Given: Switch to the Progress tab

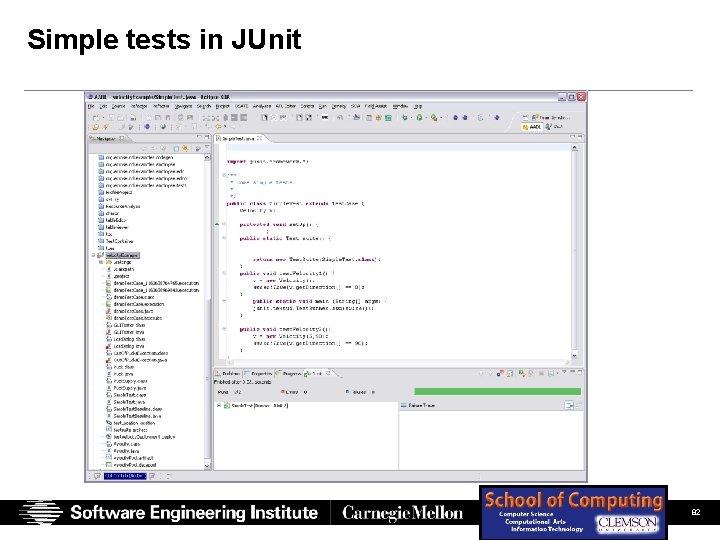Looking at the screenshot, I should (x=289, y=373).
